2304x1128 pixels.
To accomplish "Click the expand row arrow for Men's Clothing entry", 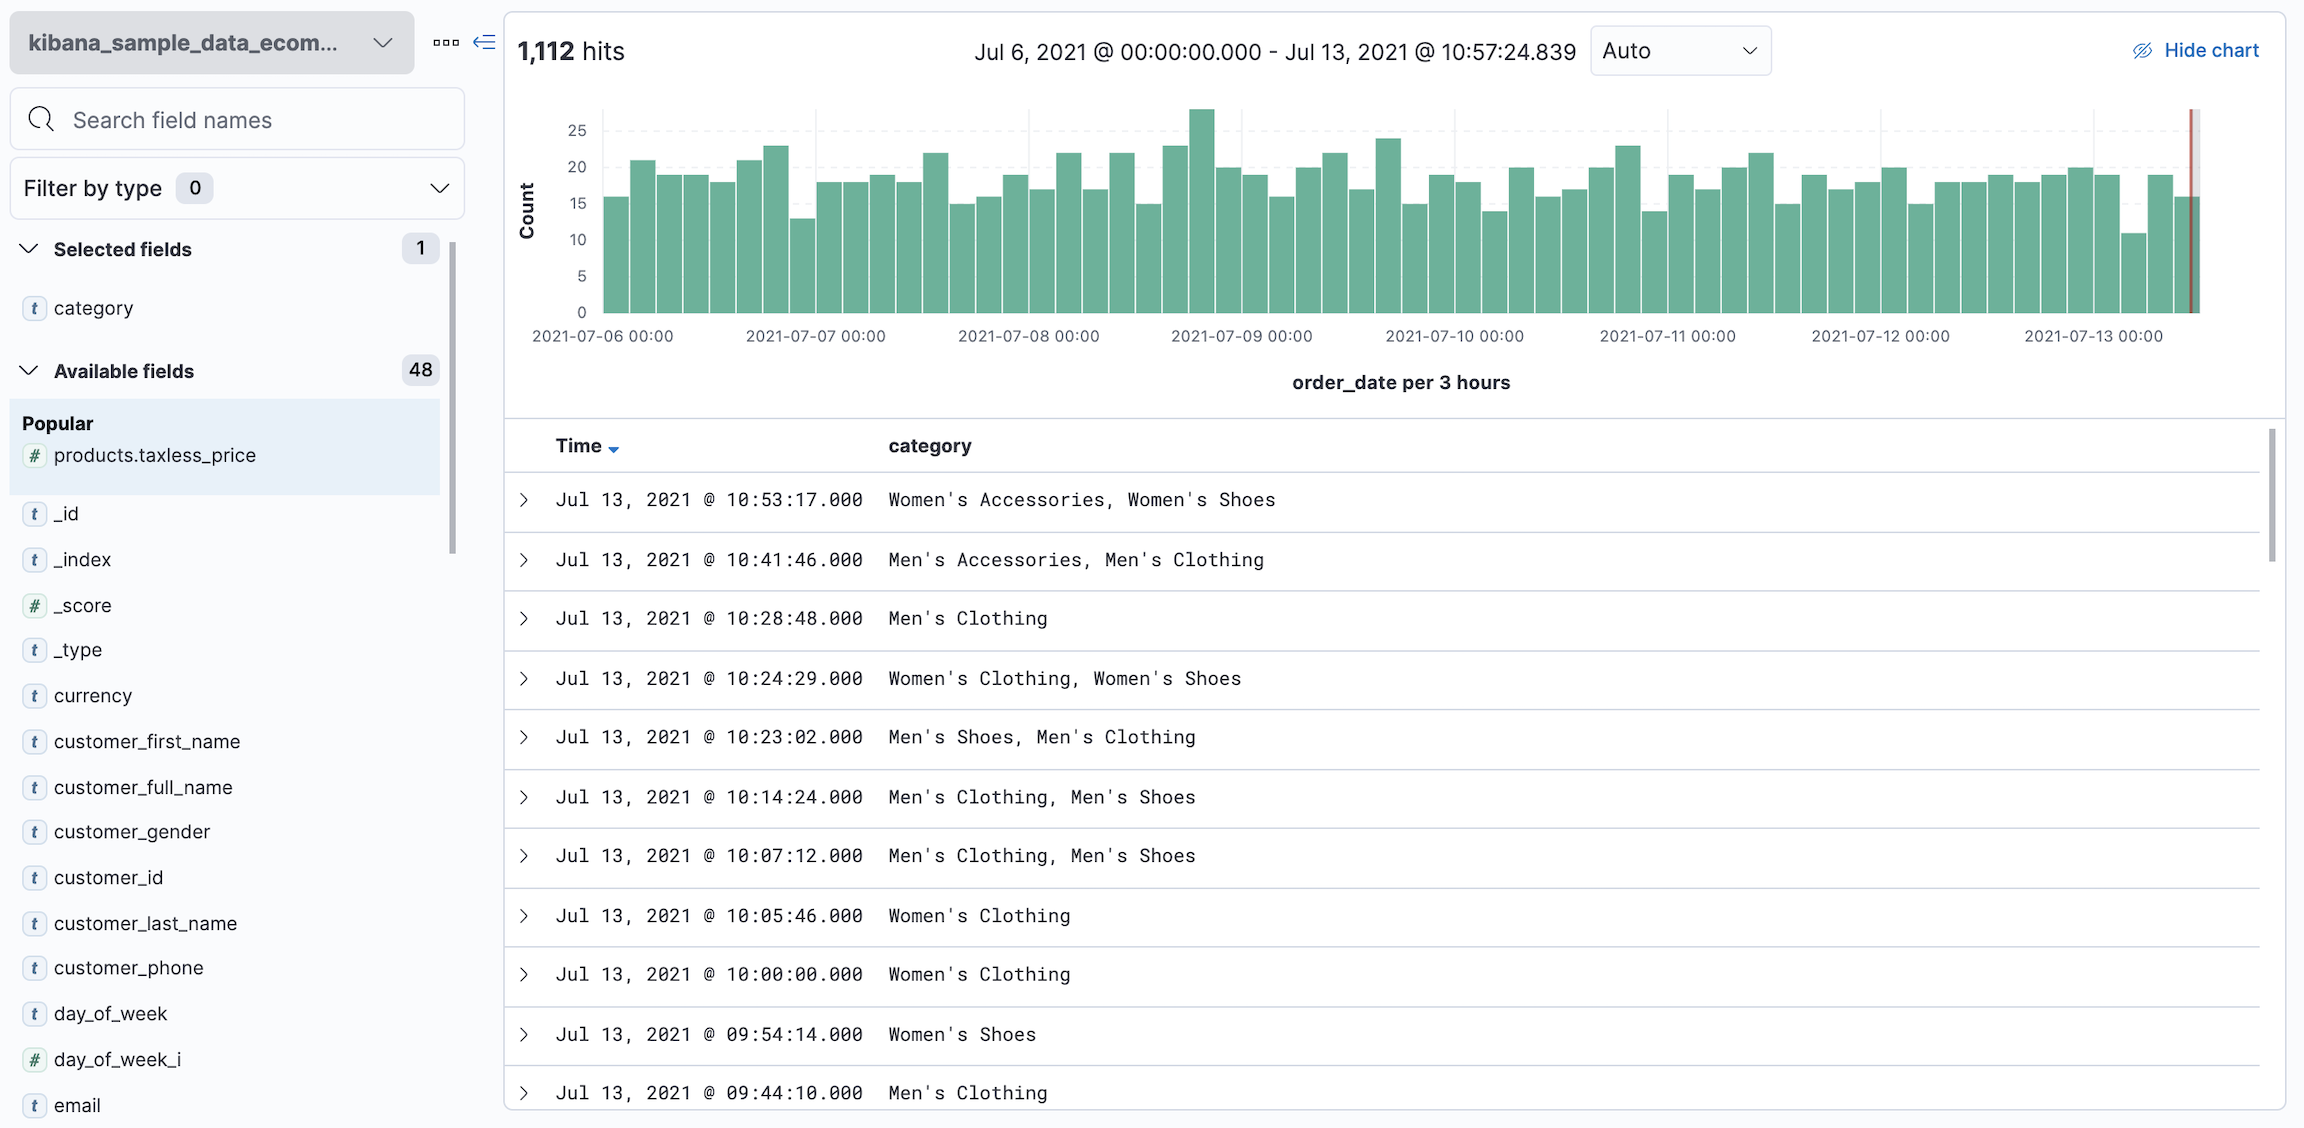I will tap(525, 618).
